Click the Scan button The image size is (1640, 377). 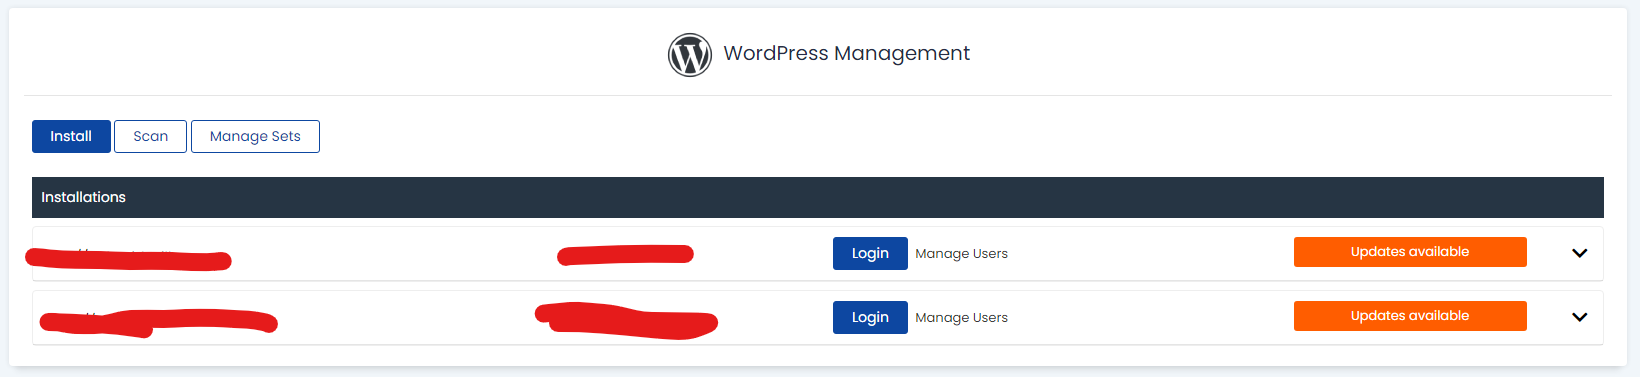pos(150,136)
